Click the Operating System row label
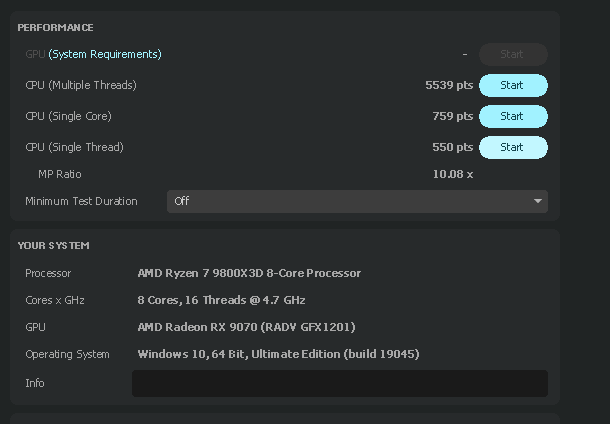The image size is (610, 424). (x=67, y=355)
